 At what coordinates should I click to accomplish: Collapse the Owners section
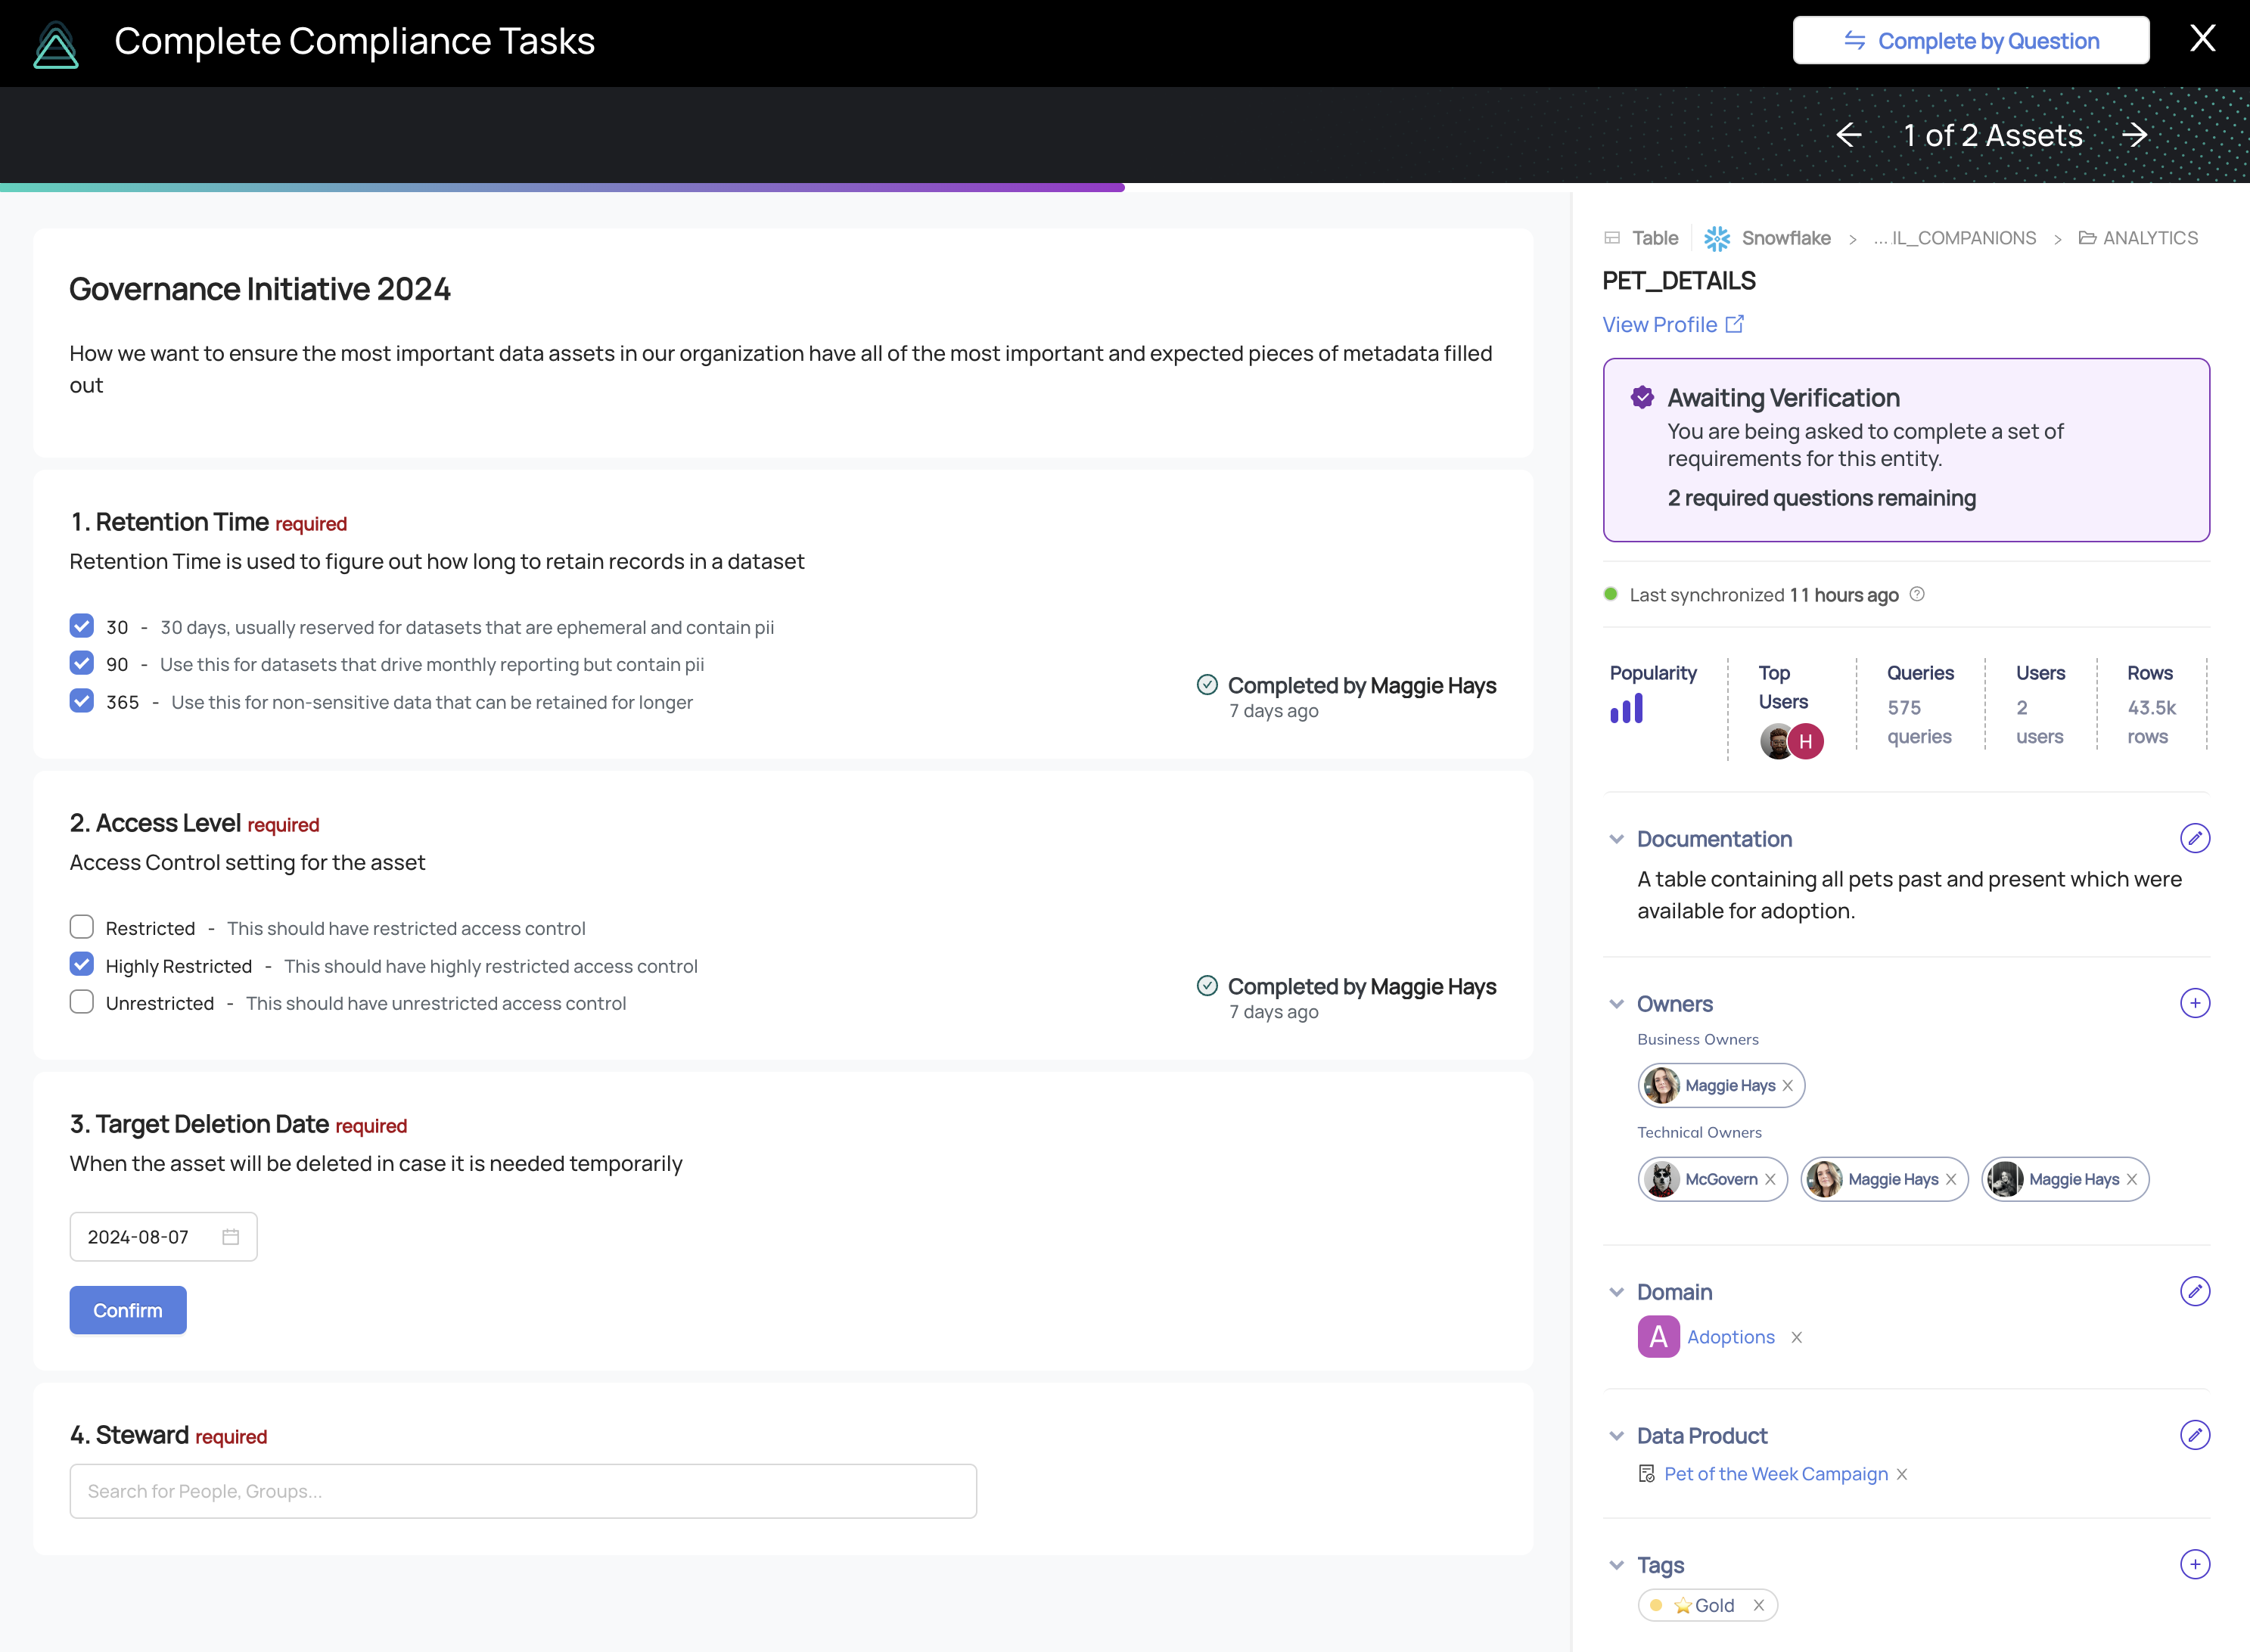pos(1616,1004)
